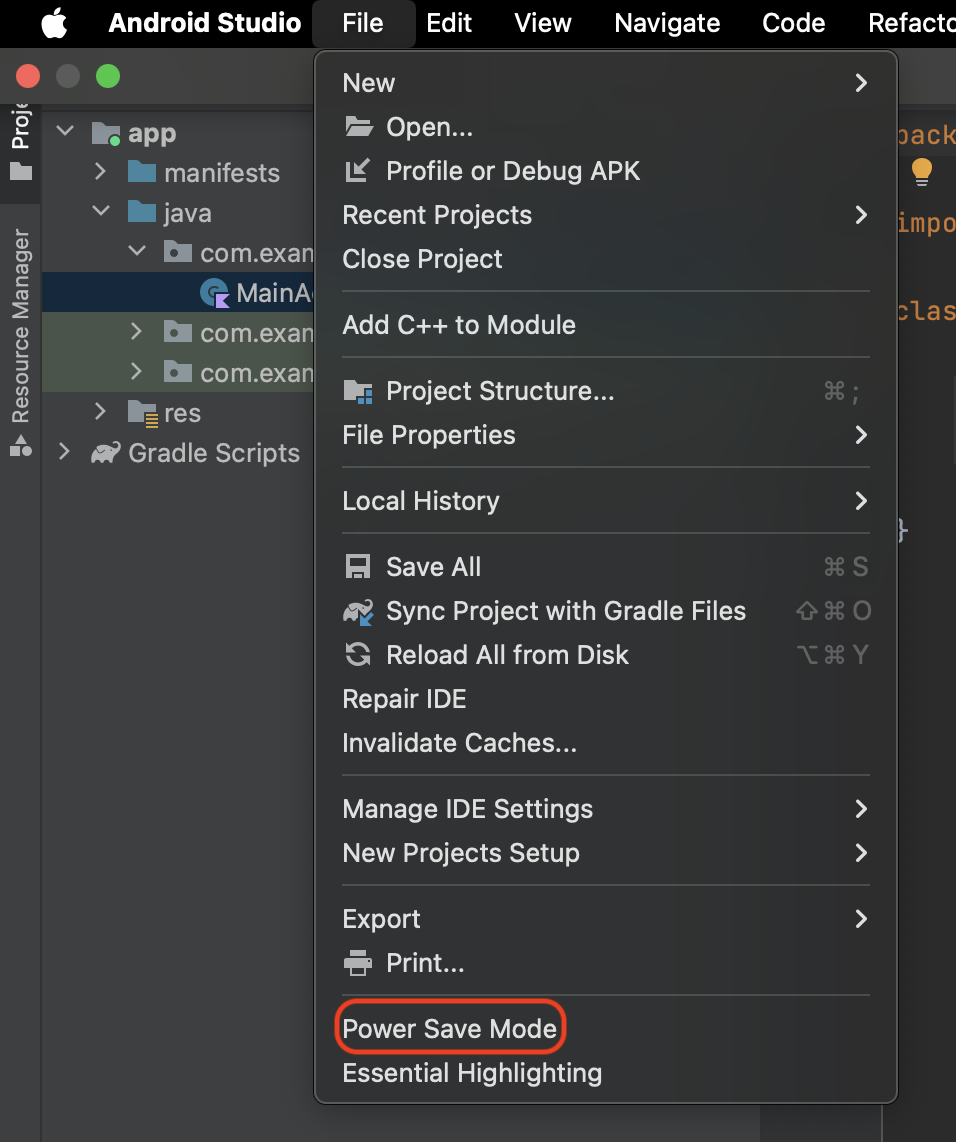Choose Invalidate Caches... menu entry
956x1142 pixels.
pos(459,743)
